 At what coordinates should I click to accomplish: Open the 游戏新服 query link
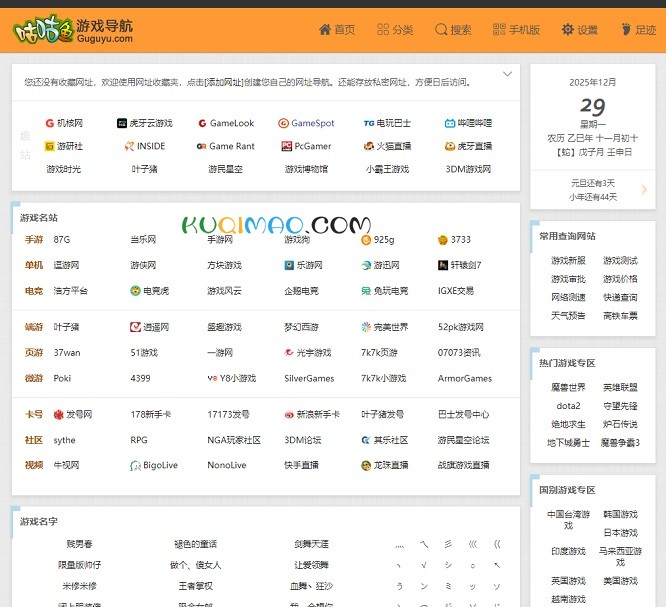(x=568, y=261)
